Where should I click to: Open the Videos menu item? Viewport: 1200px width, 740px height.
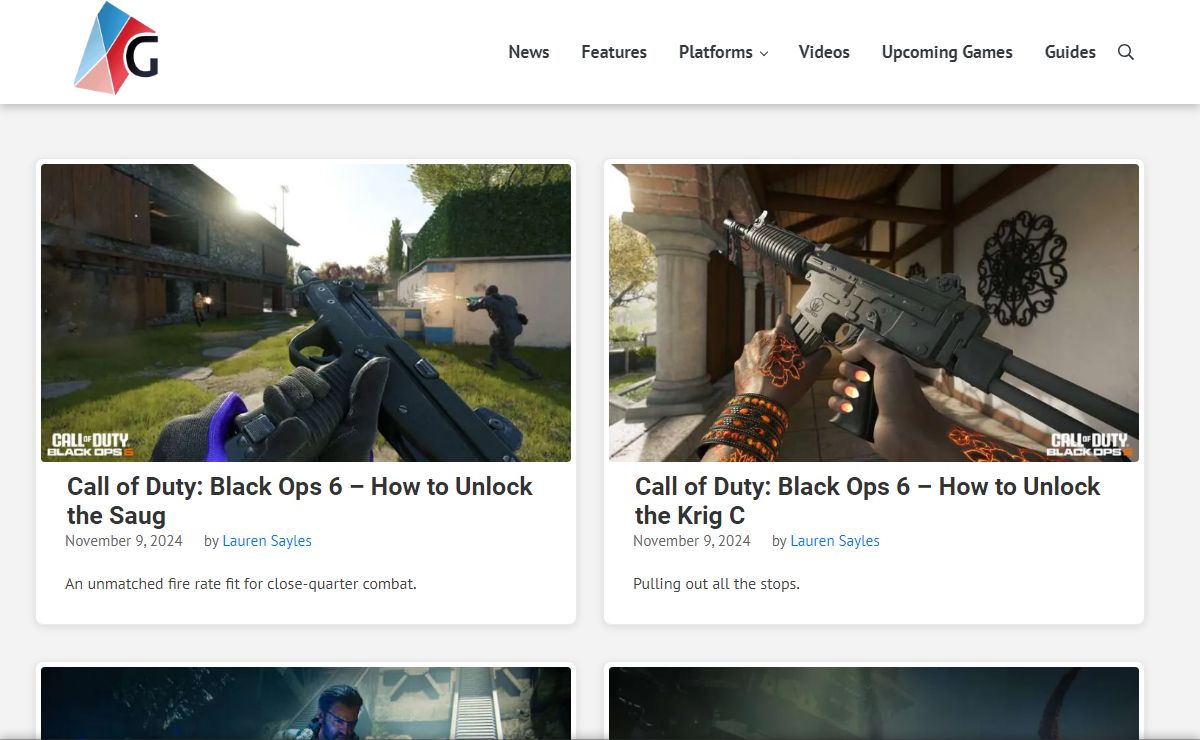[x=824, y=52]
